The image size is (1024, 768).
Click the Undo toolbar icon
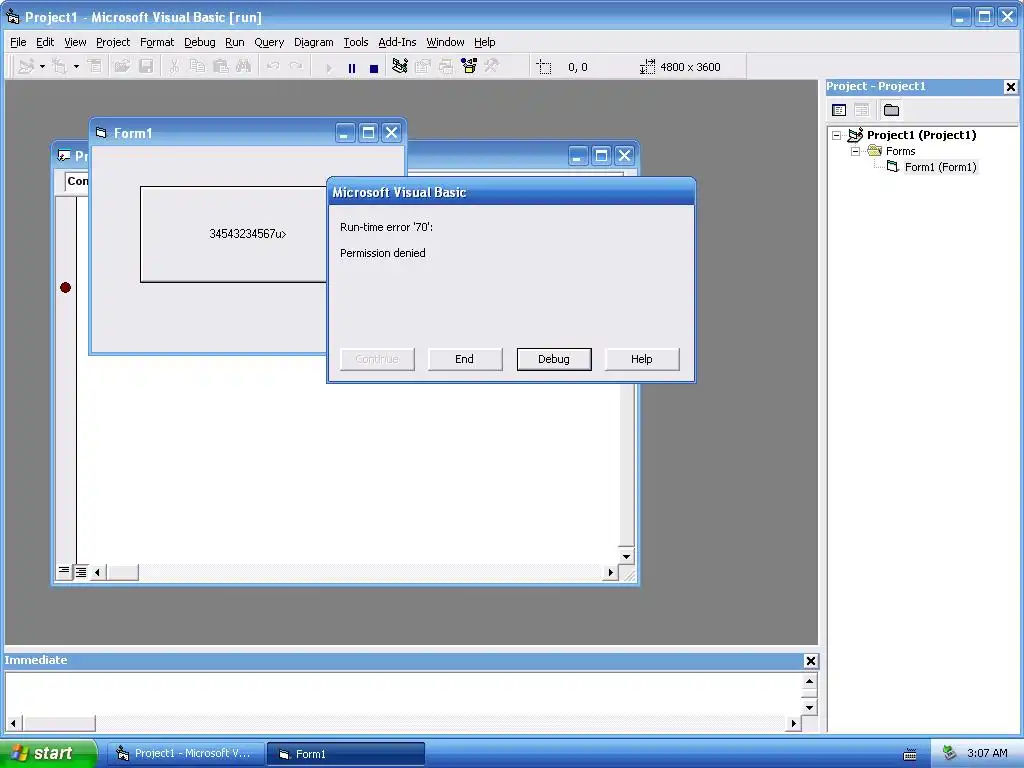(273, 67)
